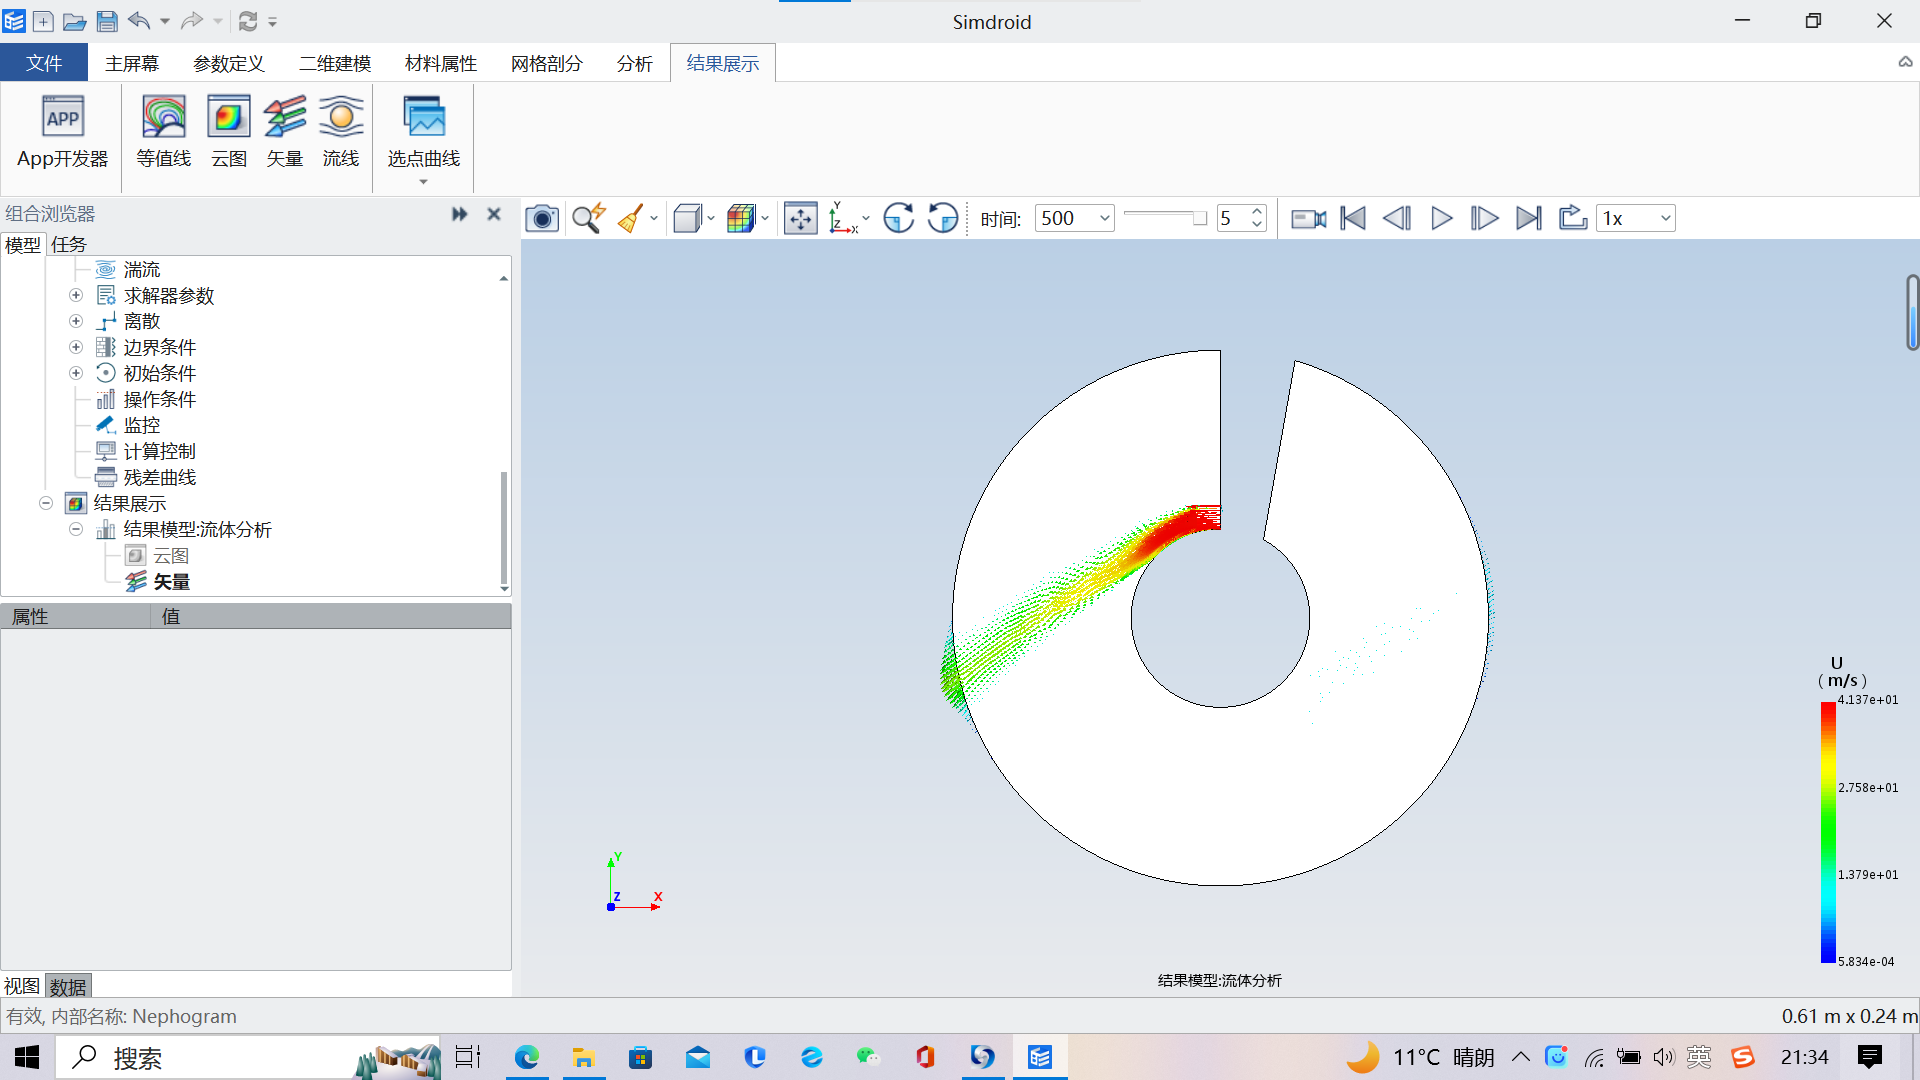Switch to the 材料属性 tab
Viewport: 1920px width, 1080px height.
pyautogui.click(x=441, y=63)
